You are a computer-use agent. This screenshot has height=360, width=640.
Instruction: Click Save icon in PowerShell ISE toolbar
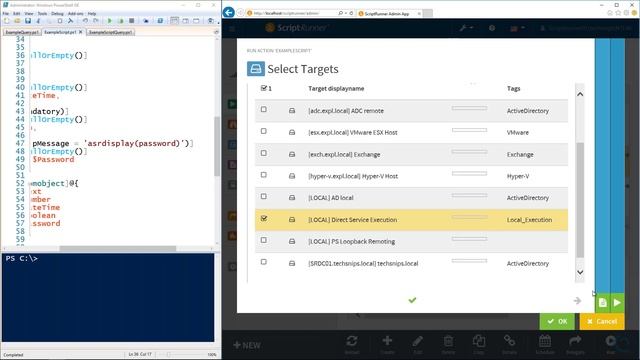pos(28,21)
